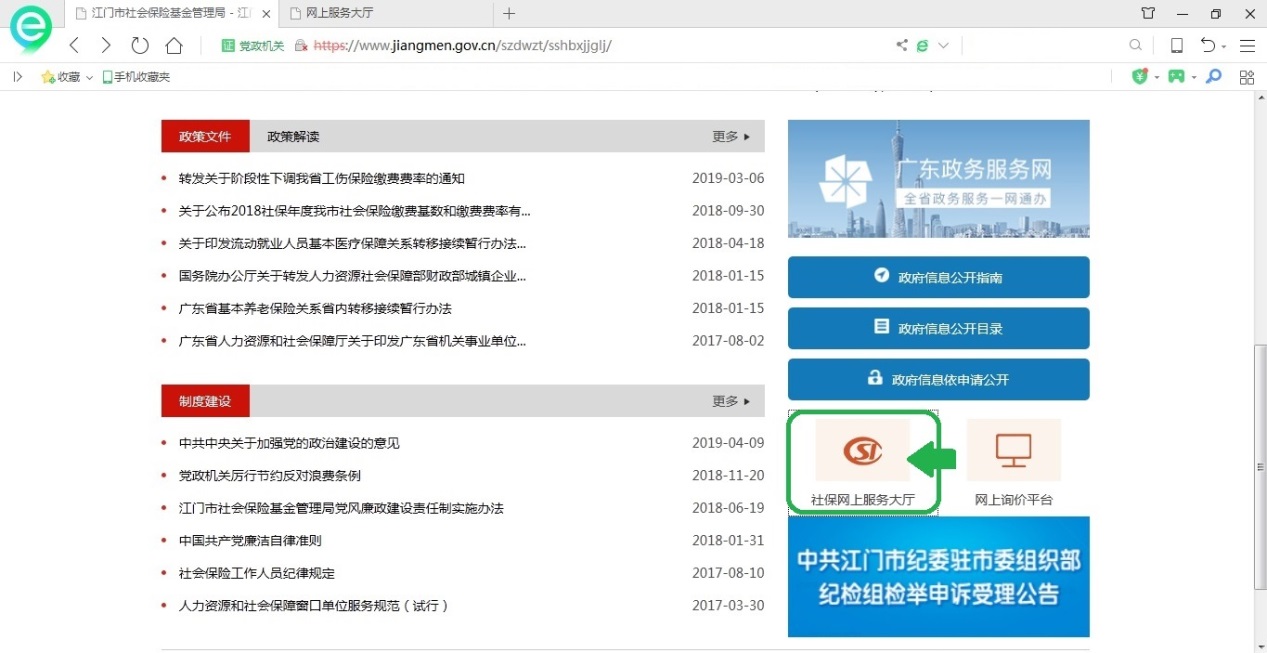Open the browser hamburger menu
This screenshot has width=1267, height=653.
pyautogui.click(x=1247, y=45)
